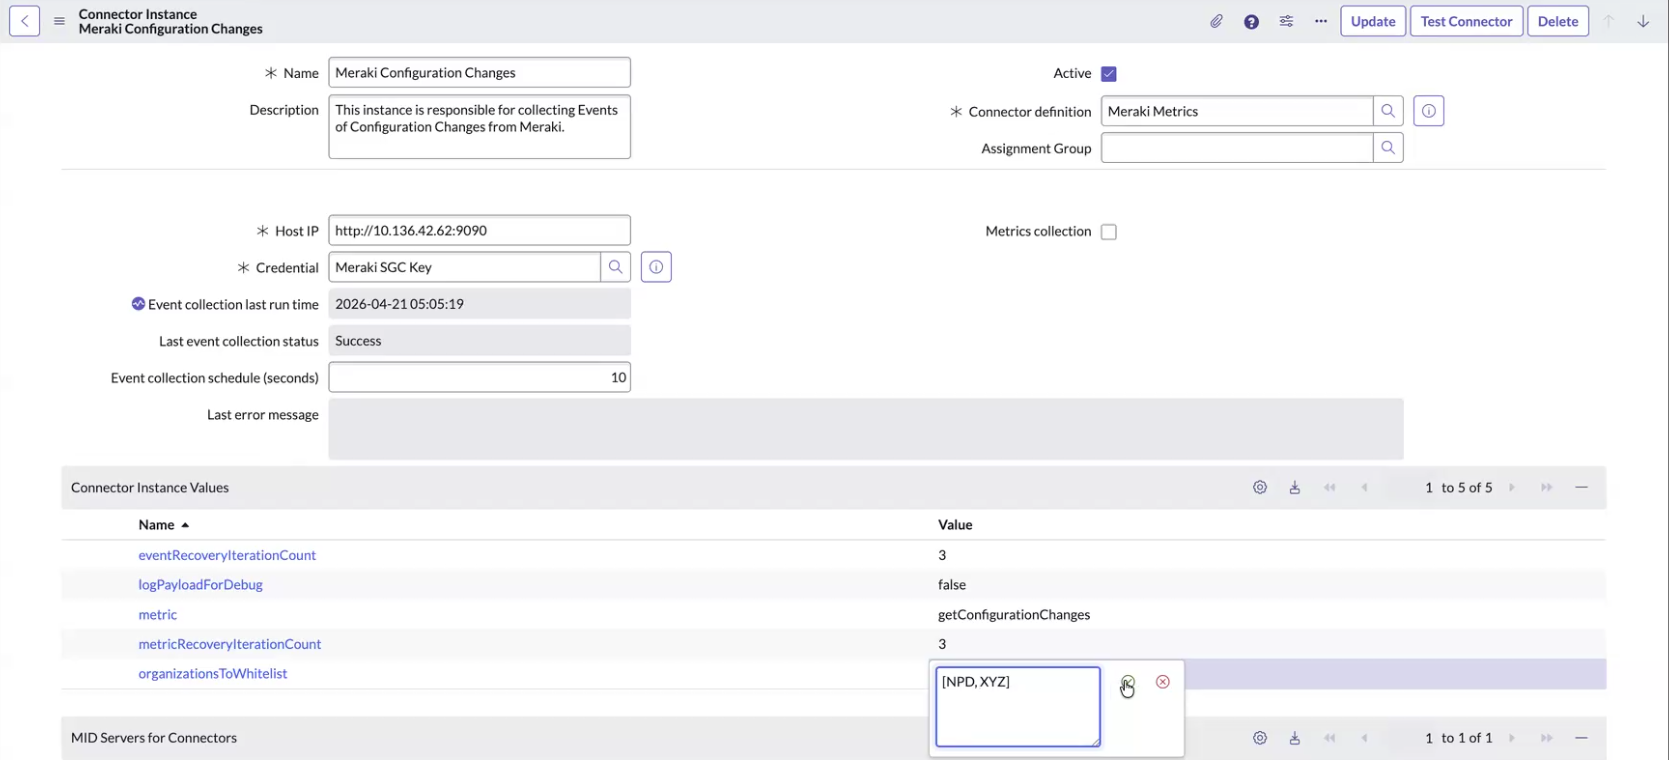Open the metric link
1669x760 pixels.
click(158, 615)
